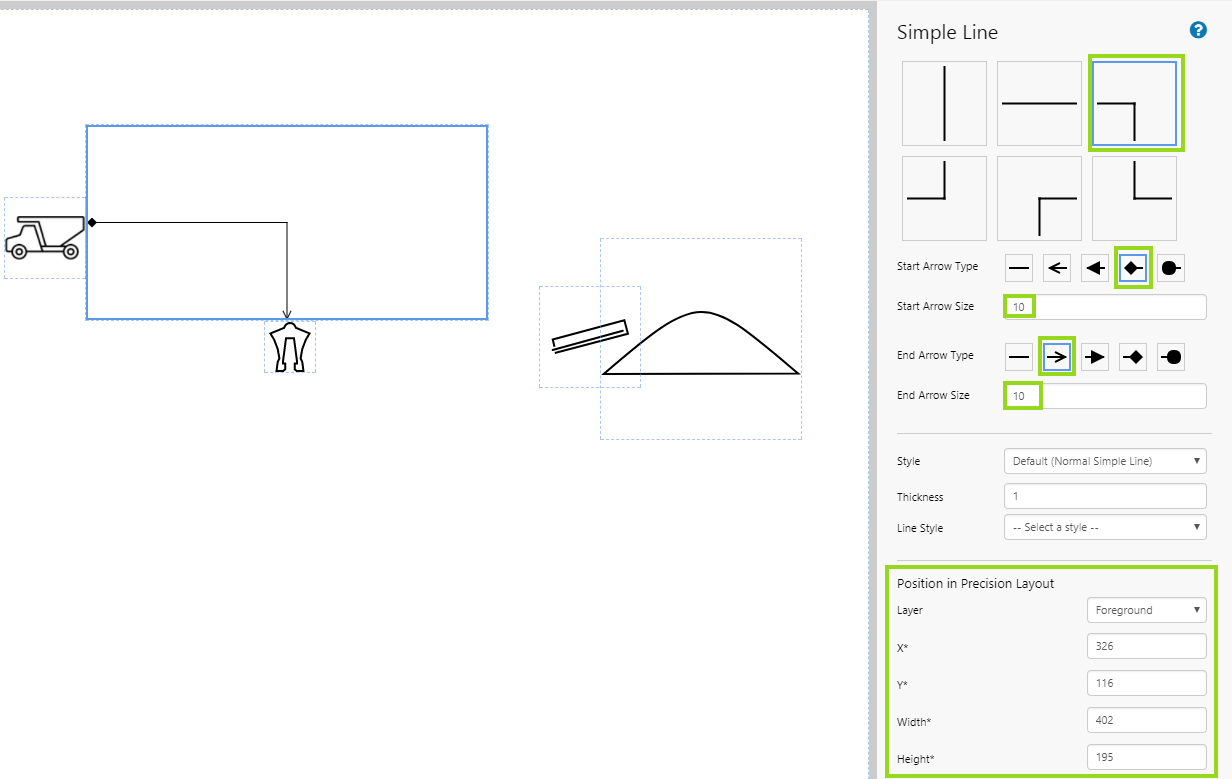Image resolution: width=1232 pixels, height=779 pixels.
Task: Set start arrow type to diamond
Action: tap(1133, 268)
